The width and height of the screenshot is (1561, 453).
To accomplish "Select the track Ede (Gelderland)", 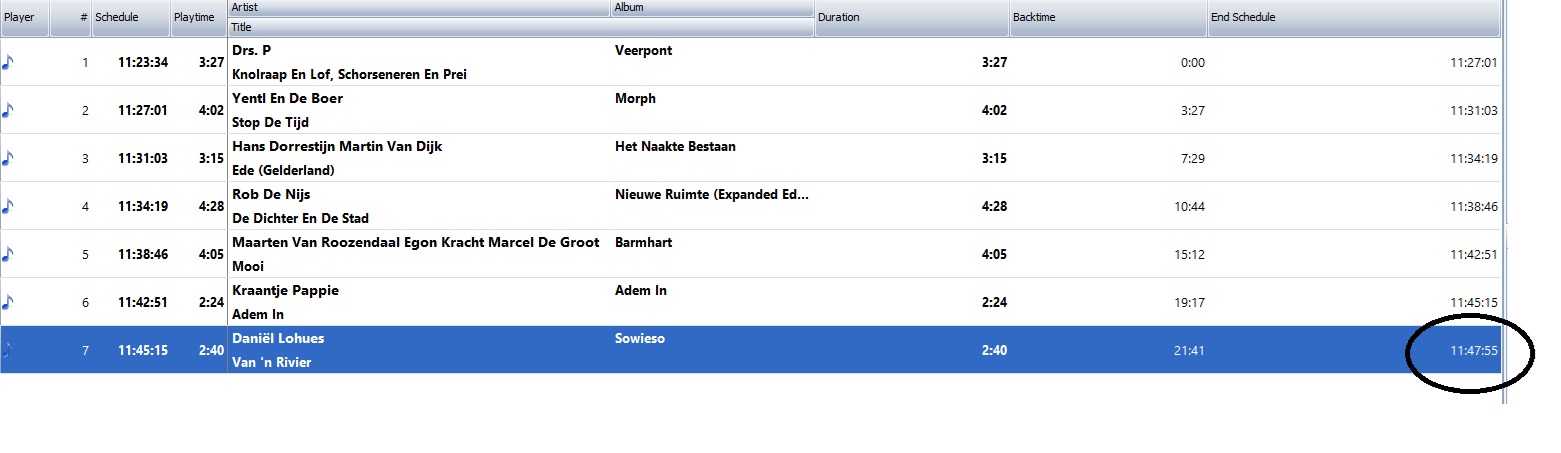I will click(x=283, y=170).
